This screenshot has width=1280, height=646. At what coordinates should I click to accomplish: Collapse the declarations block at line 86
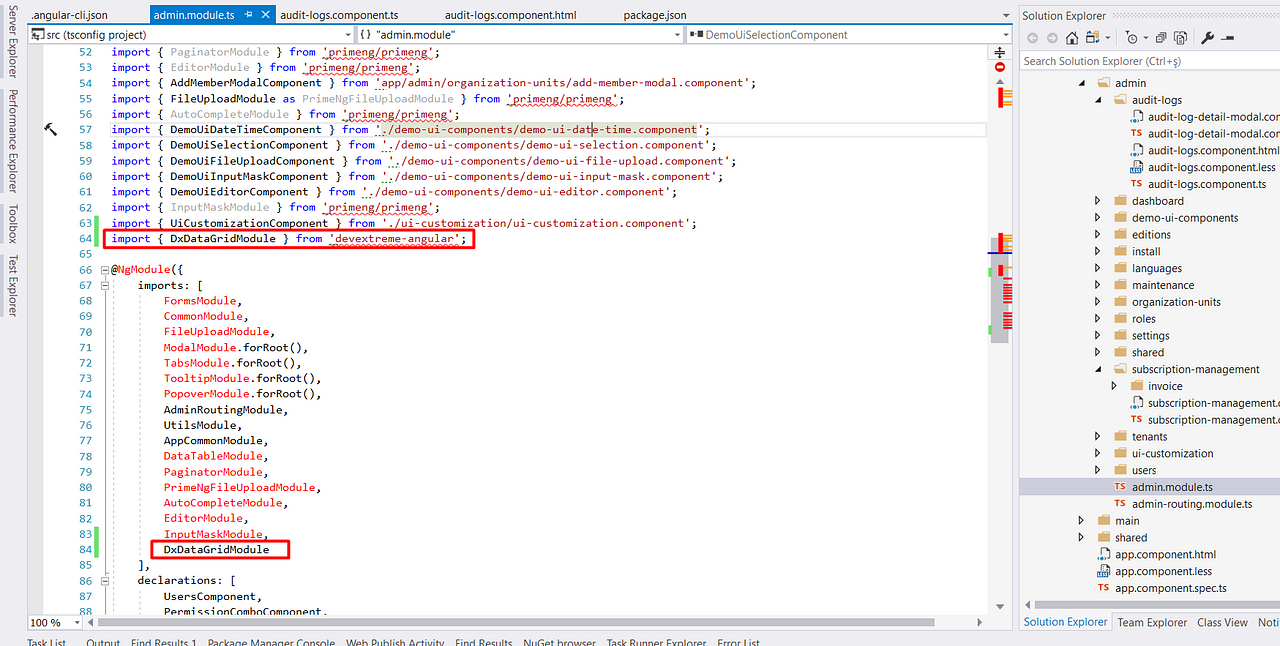click(x=103, y=580)
